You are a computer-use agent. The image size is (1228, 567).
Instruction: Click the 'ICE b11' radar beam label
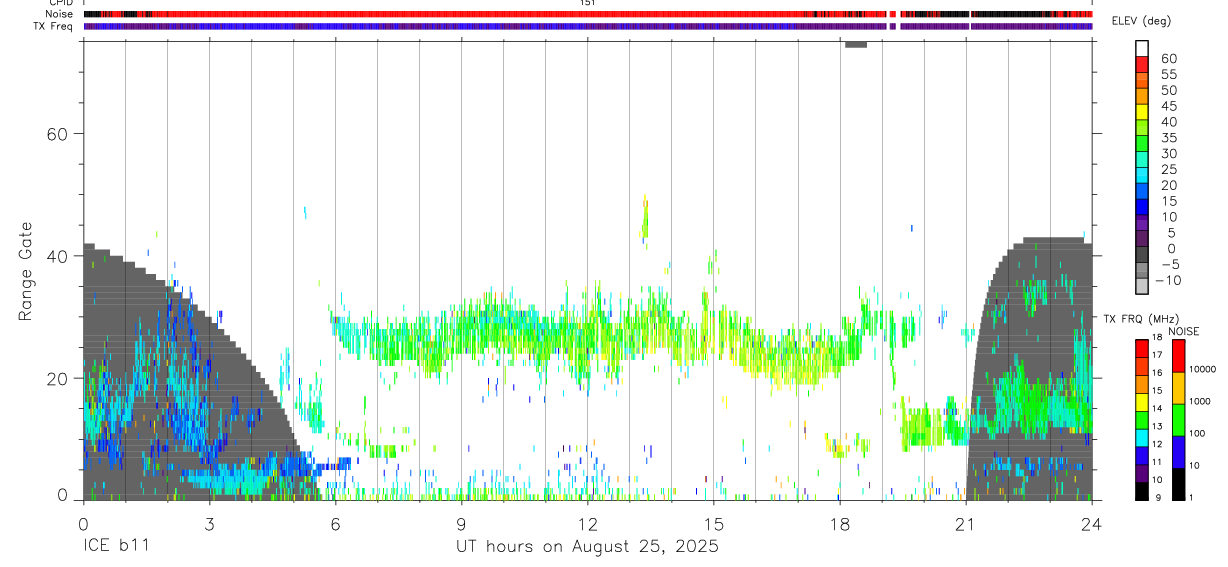click(114, 547)
